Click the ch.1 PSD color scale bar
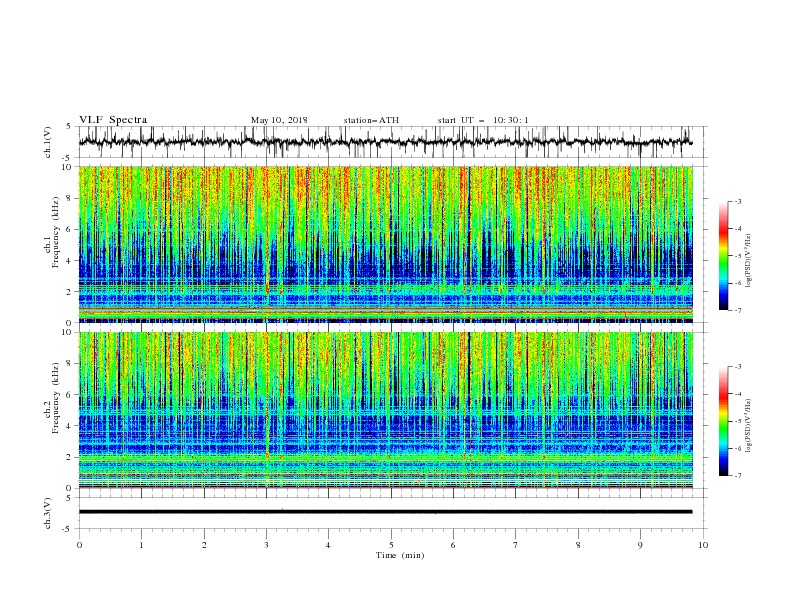Viewport: 792px width, 612px height. [x=723, y=256]
